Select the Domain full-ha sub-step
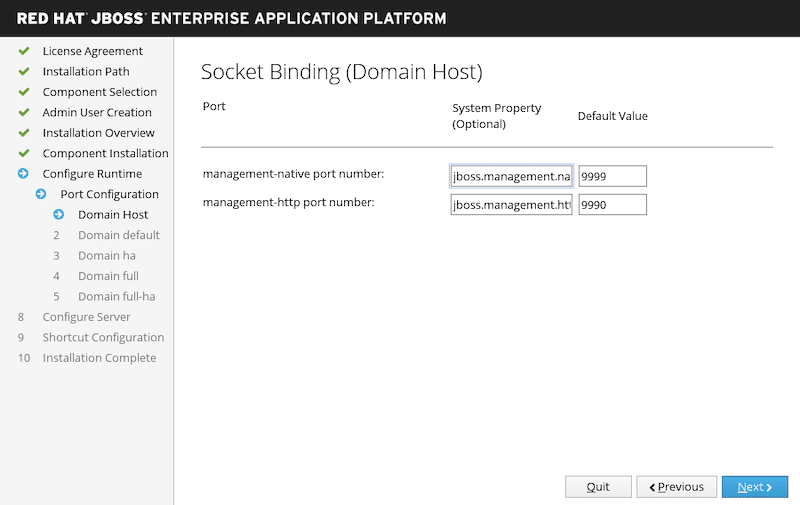 [x=116, y=296]
